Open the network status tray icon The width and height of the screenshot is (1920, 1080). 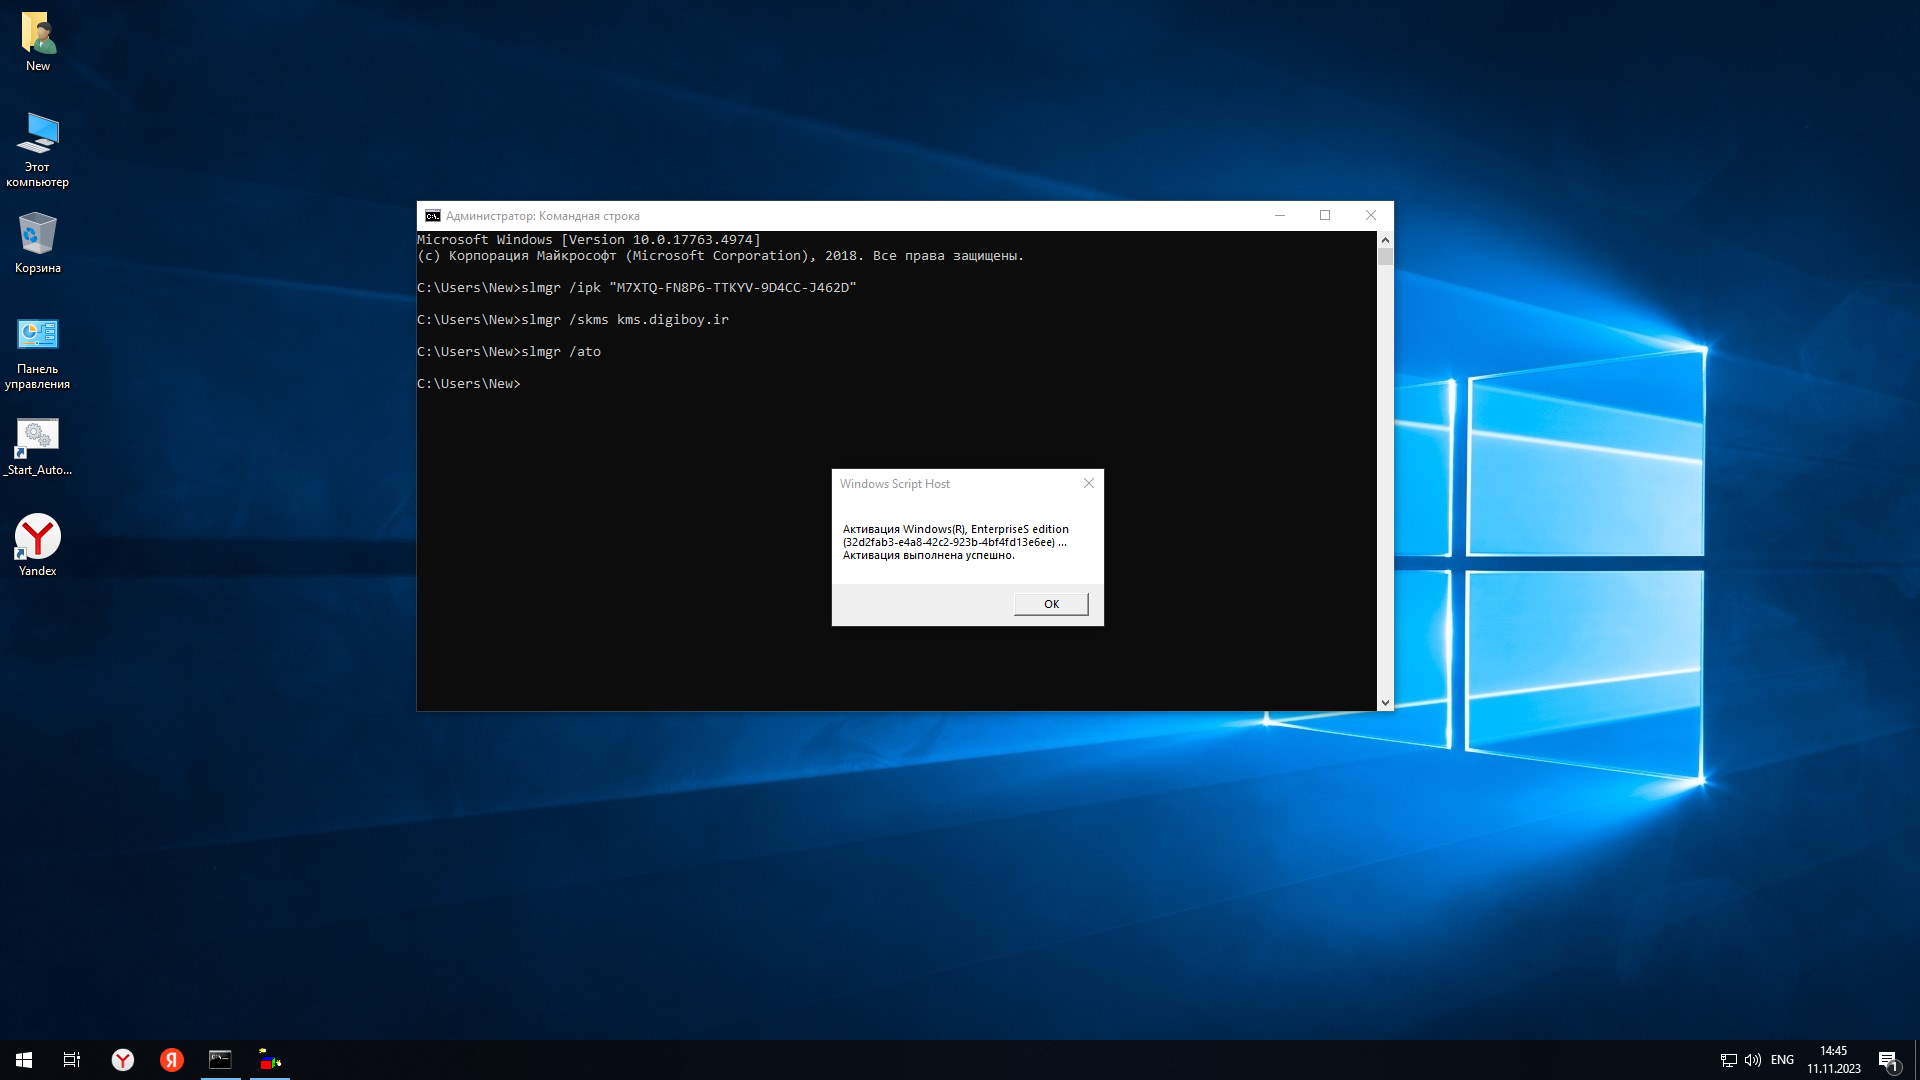[x=1728, y=1060]
